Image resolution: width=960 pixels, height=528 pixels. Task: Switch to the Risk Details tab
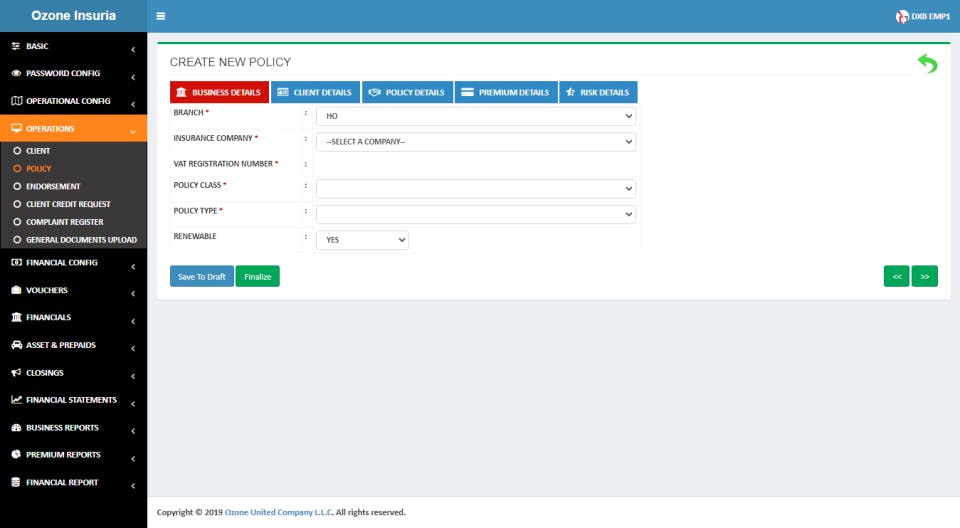point(598,92)
